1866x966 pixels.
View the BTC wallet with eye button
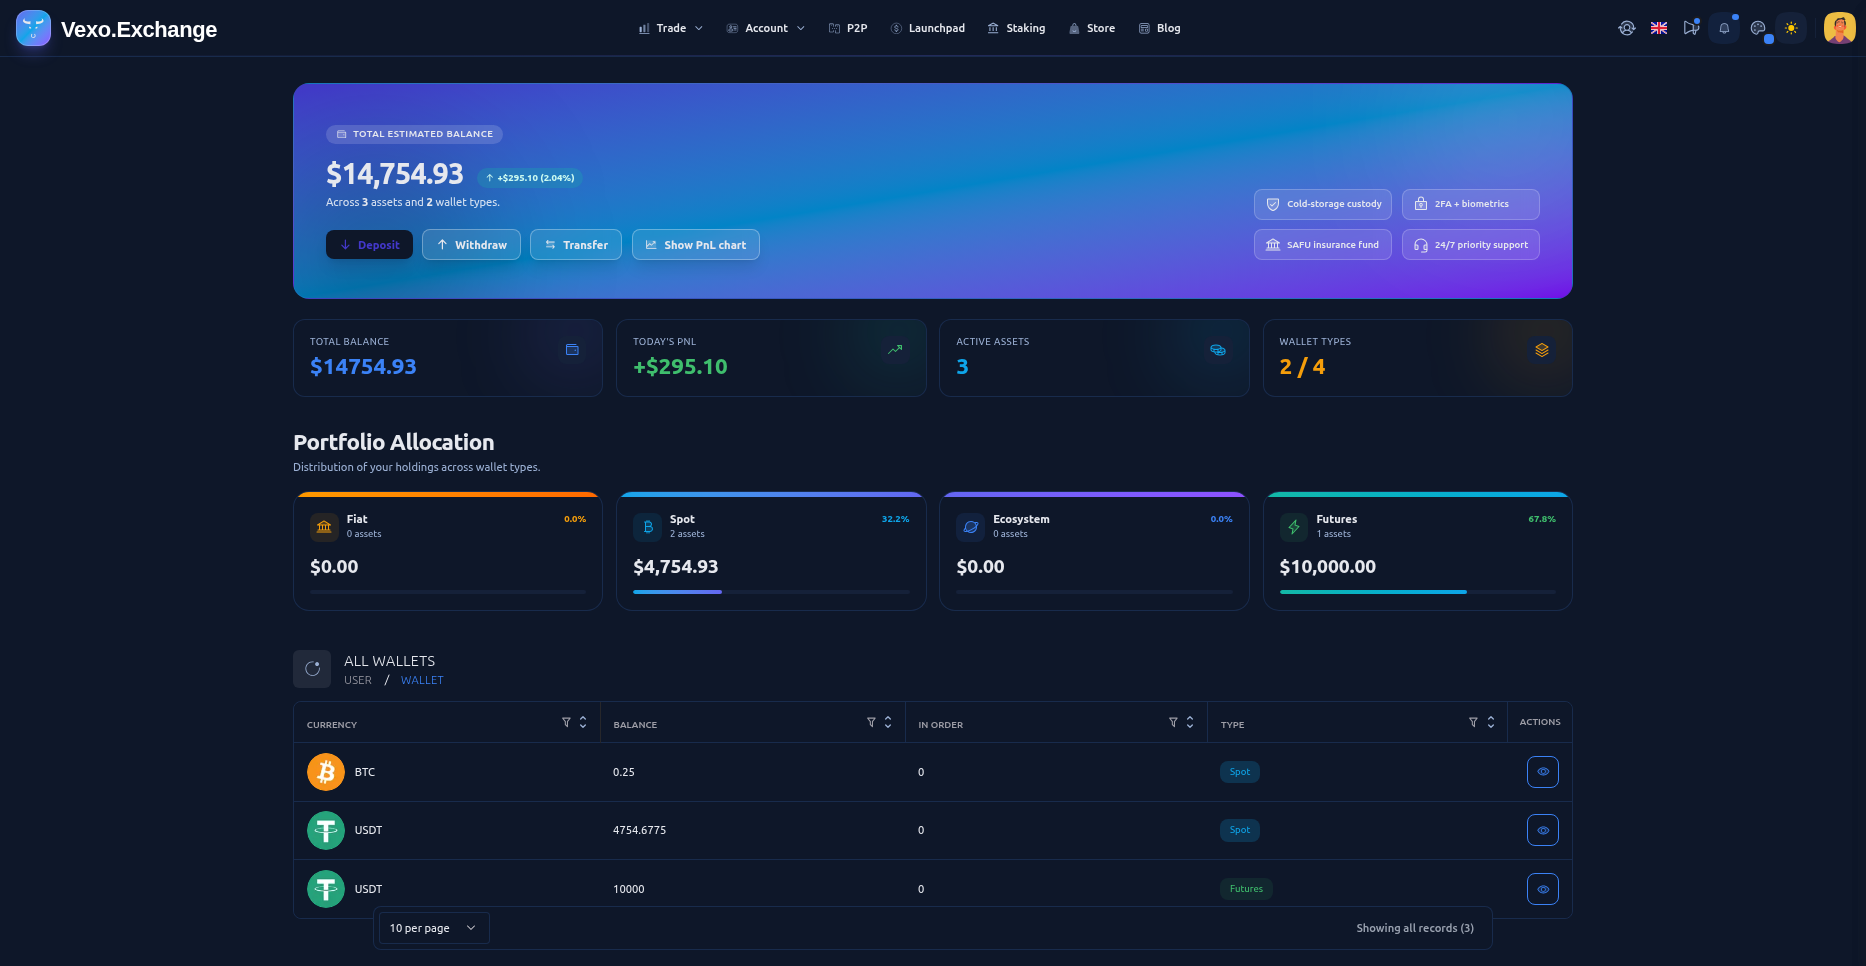coord(1543,772)
